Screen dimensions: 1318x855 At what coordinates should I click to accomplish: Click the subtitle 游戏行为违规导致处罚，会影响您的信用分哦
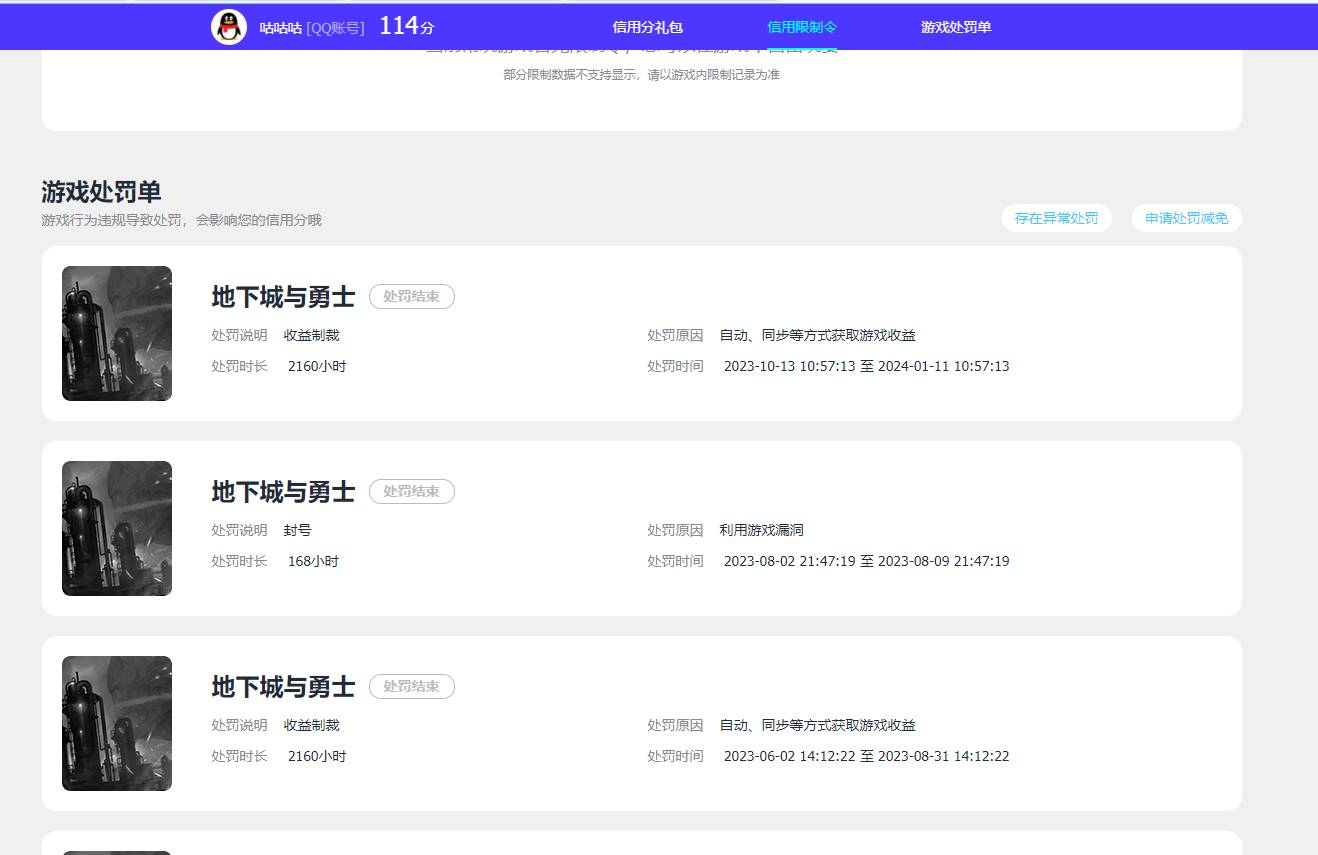tap(182, 220)
